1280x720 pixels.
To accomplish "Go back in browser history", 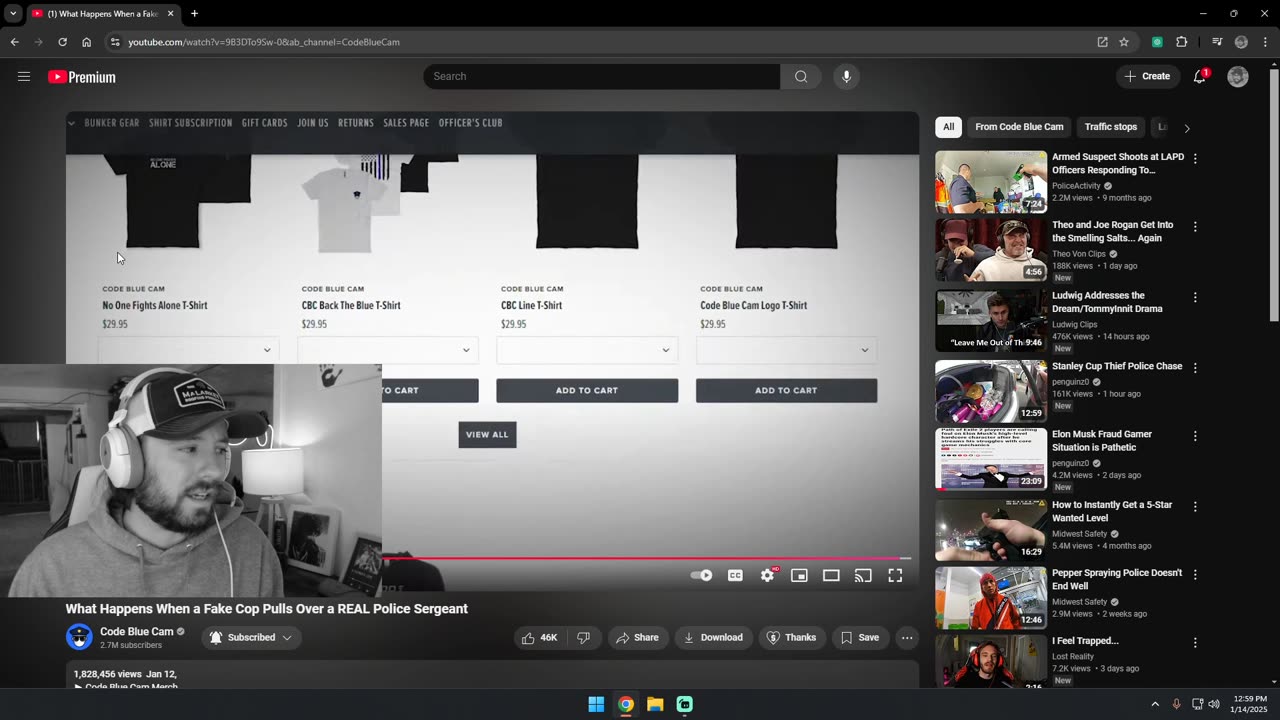I will point(14,42).
